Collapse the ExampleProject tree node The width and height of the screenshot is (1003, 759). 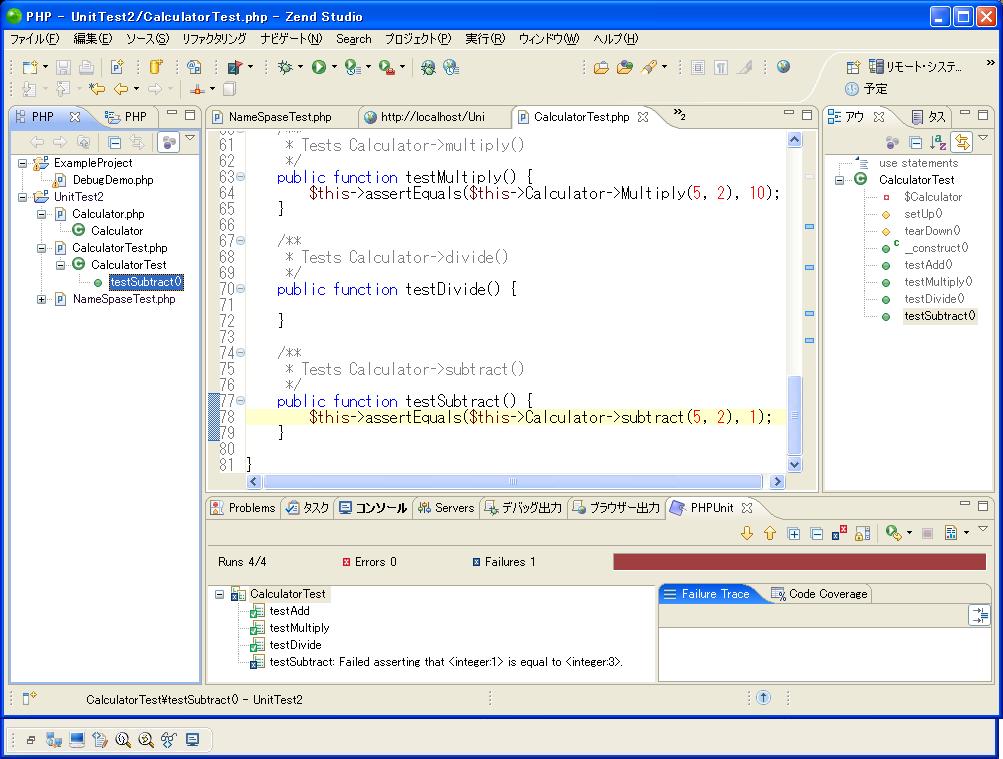click(x=23, y=163)
